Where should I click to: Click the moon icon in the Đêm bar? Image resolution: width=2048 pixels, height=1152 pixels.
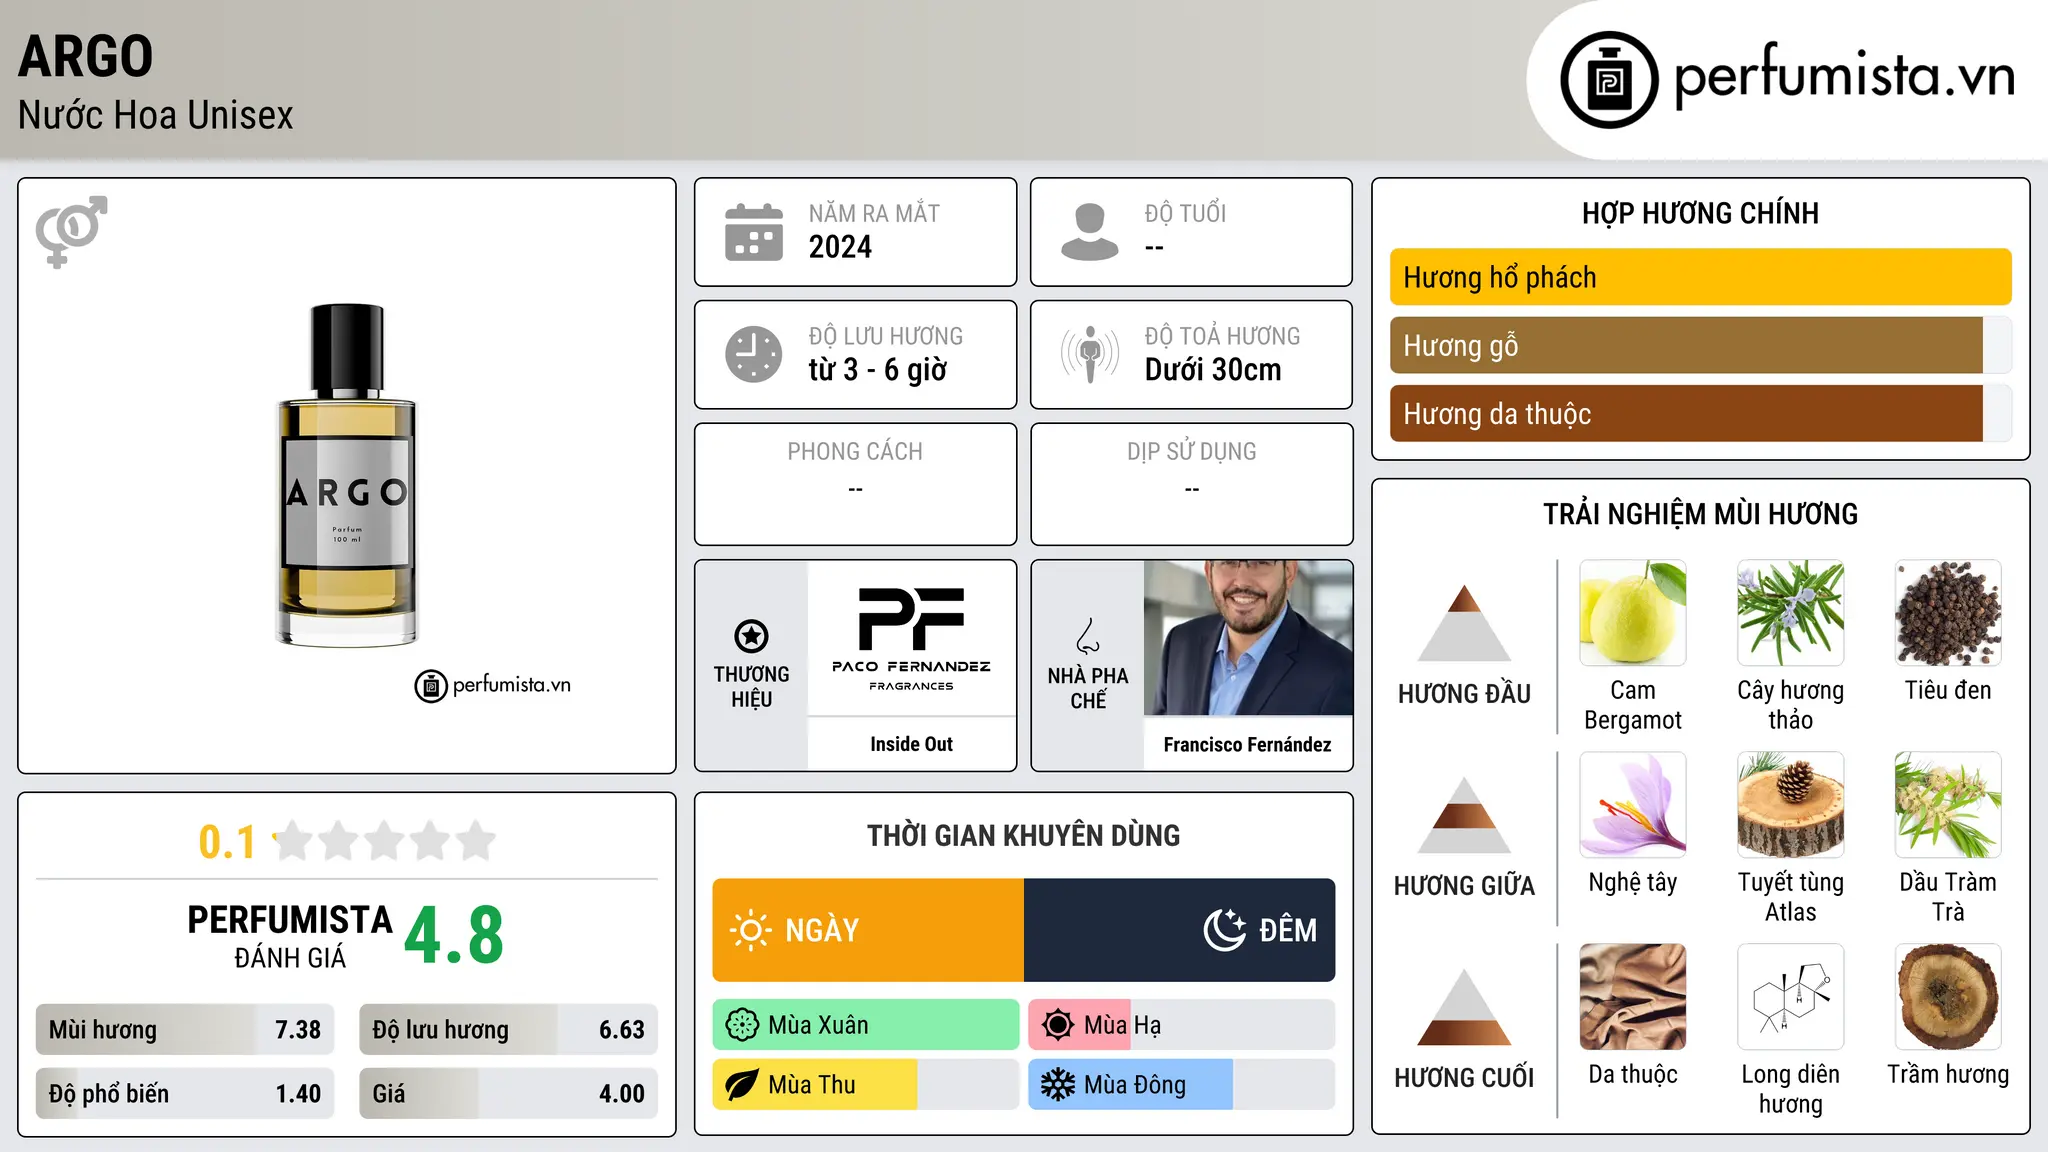(1225, 930)
